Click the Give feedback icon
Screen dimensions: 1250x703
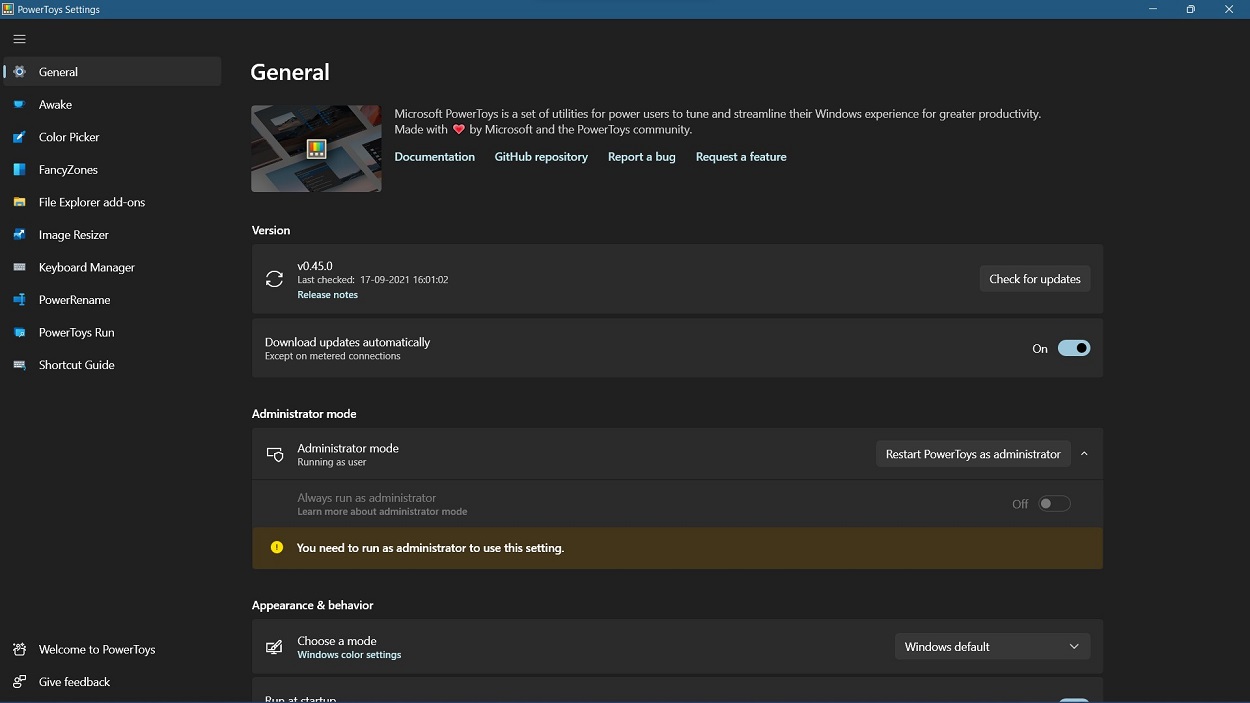point(19,682)
